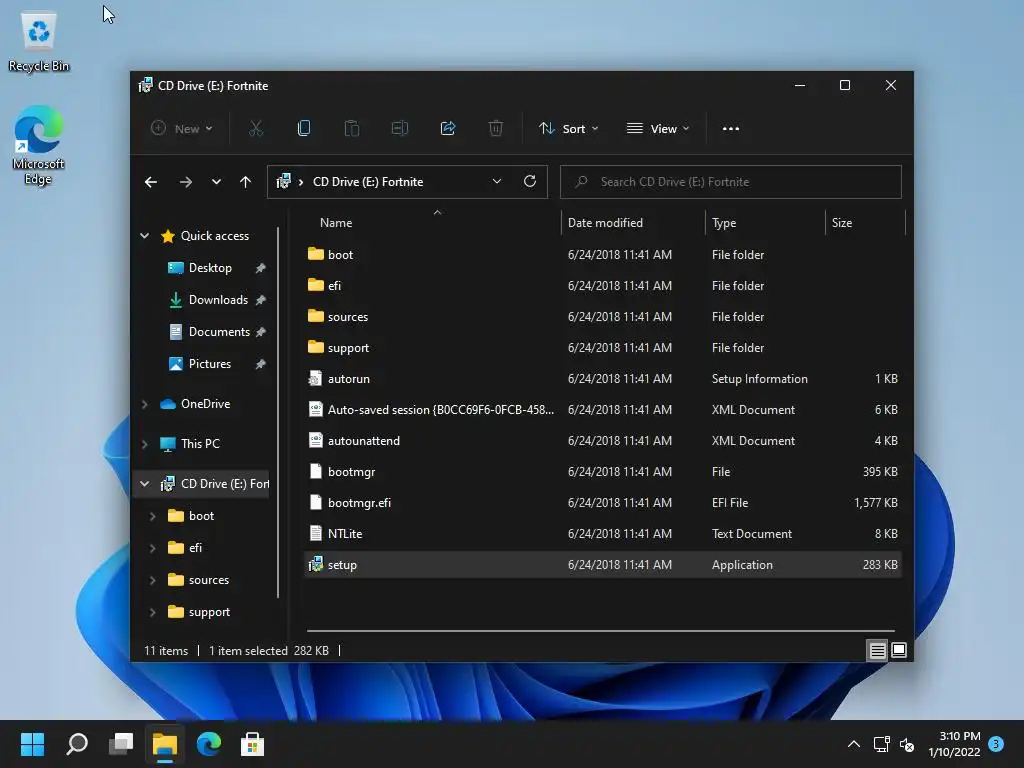Click the Share icon in toolbar
1024x768 pixels.
pyautogui.click(x=448, y=129)
